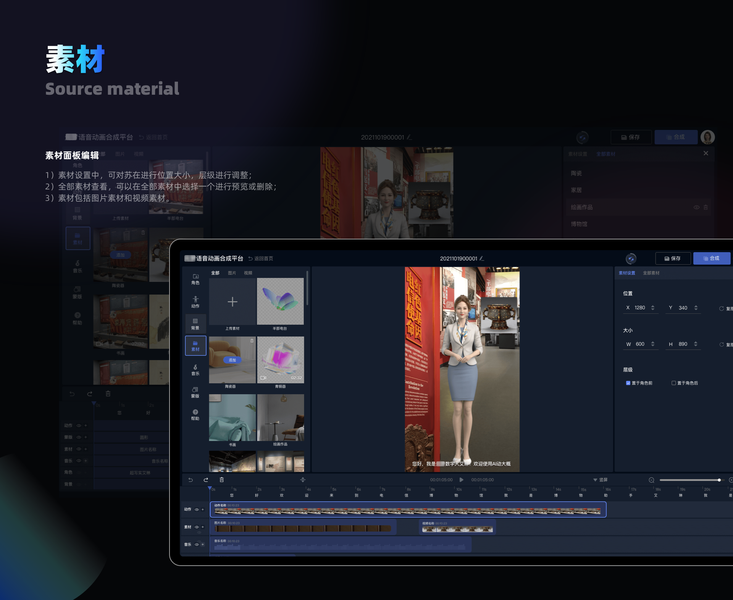Select the second video clip on 素材 track
This screenshot has height=600, width=733.
[457, 527]
